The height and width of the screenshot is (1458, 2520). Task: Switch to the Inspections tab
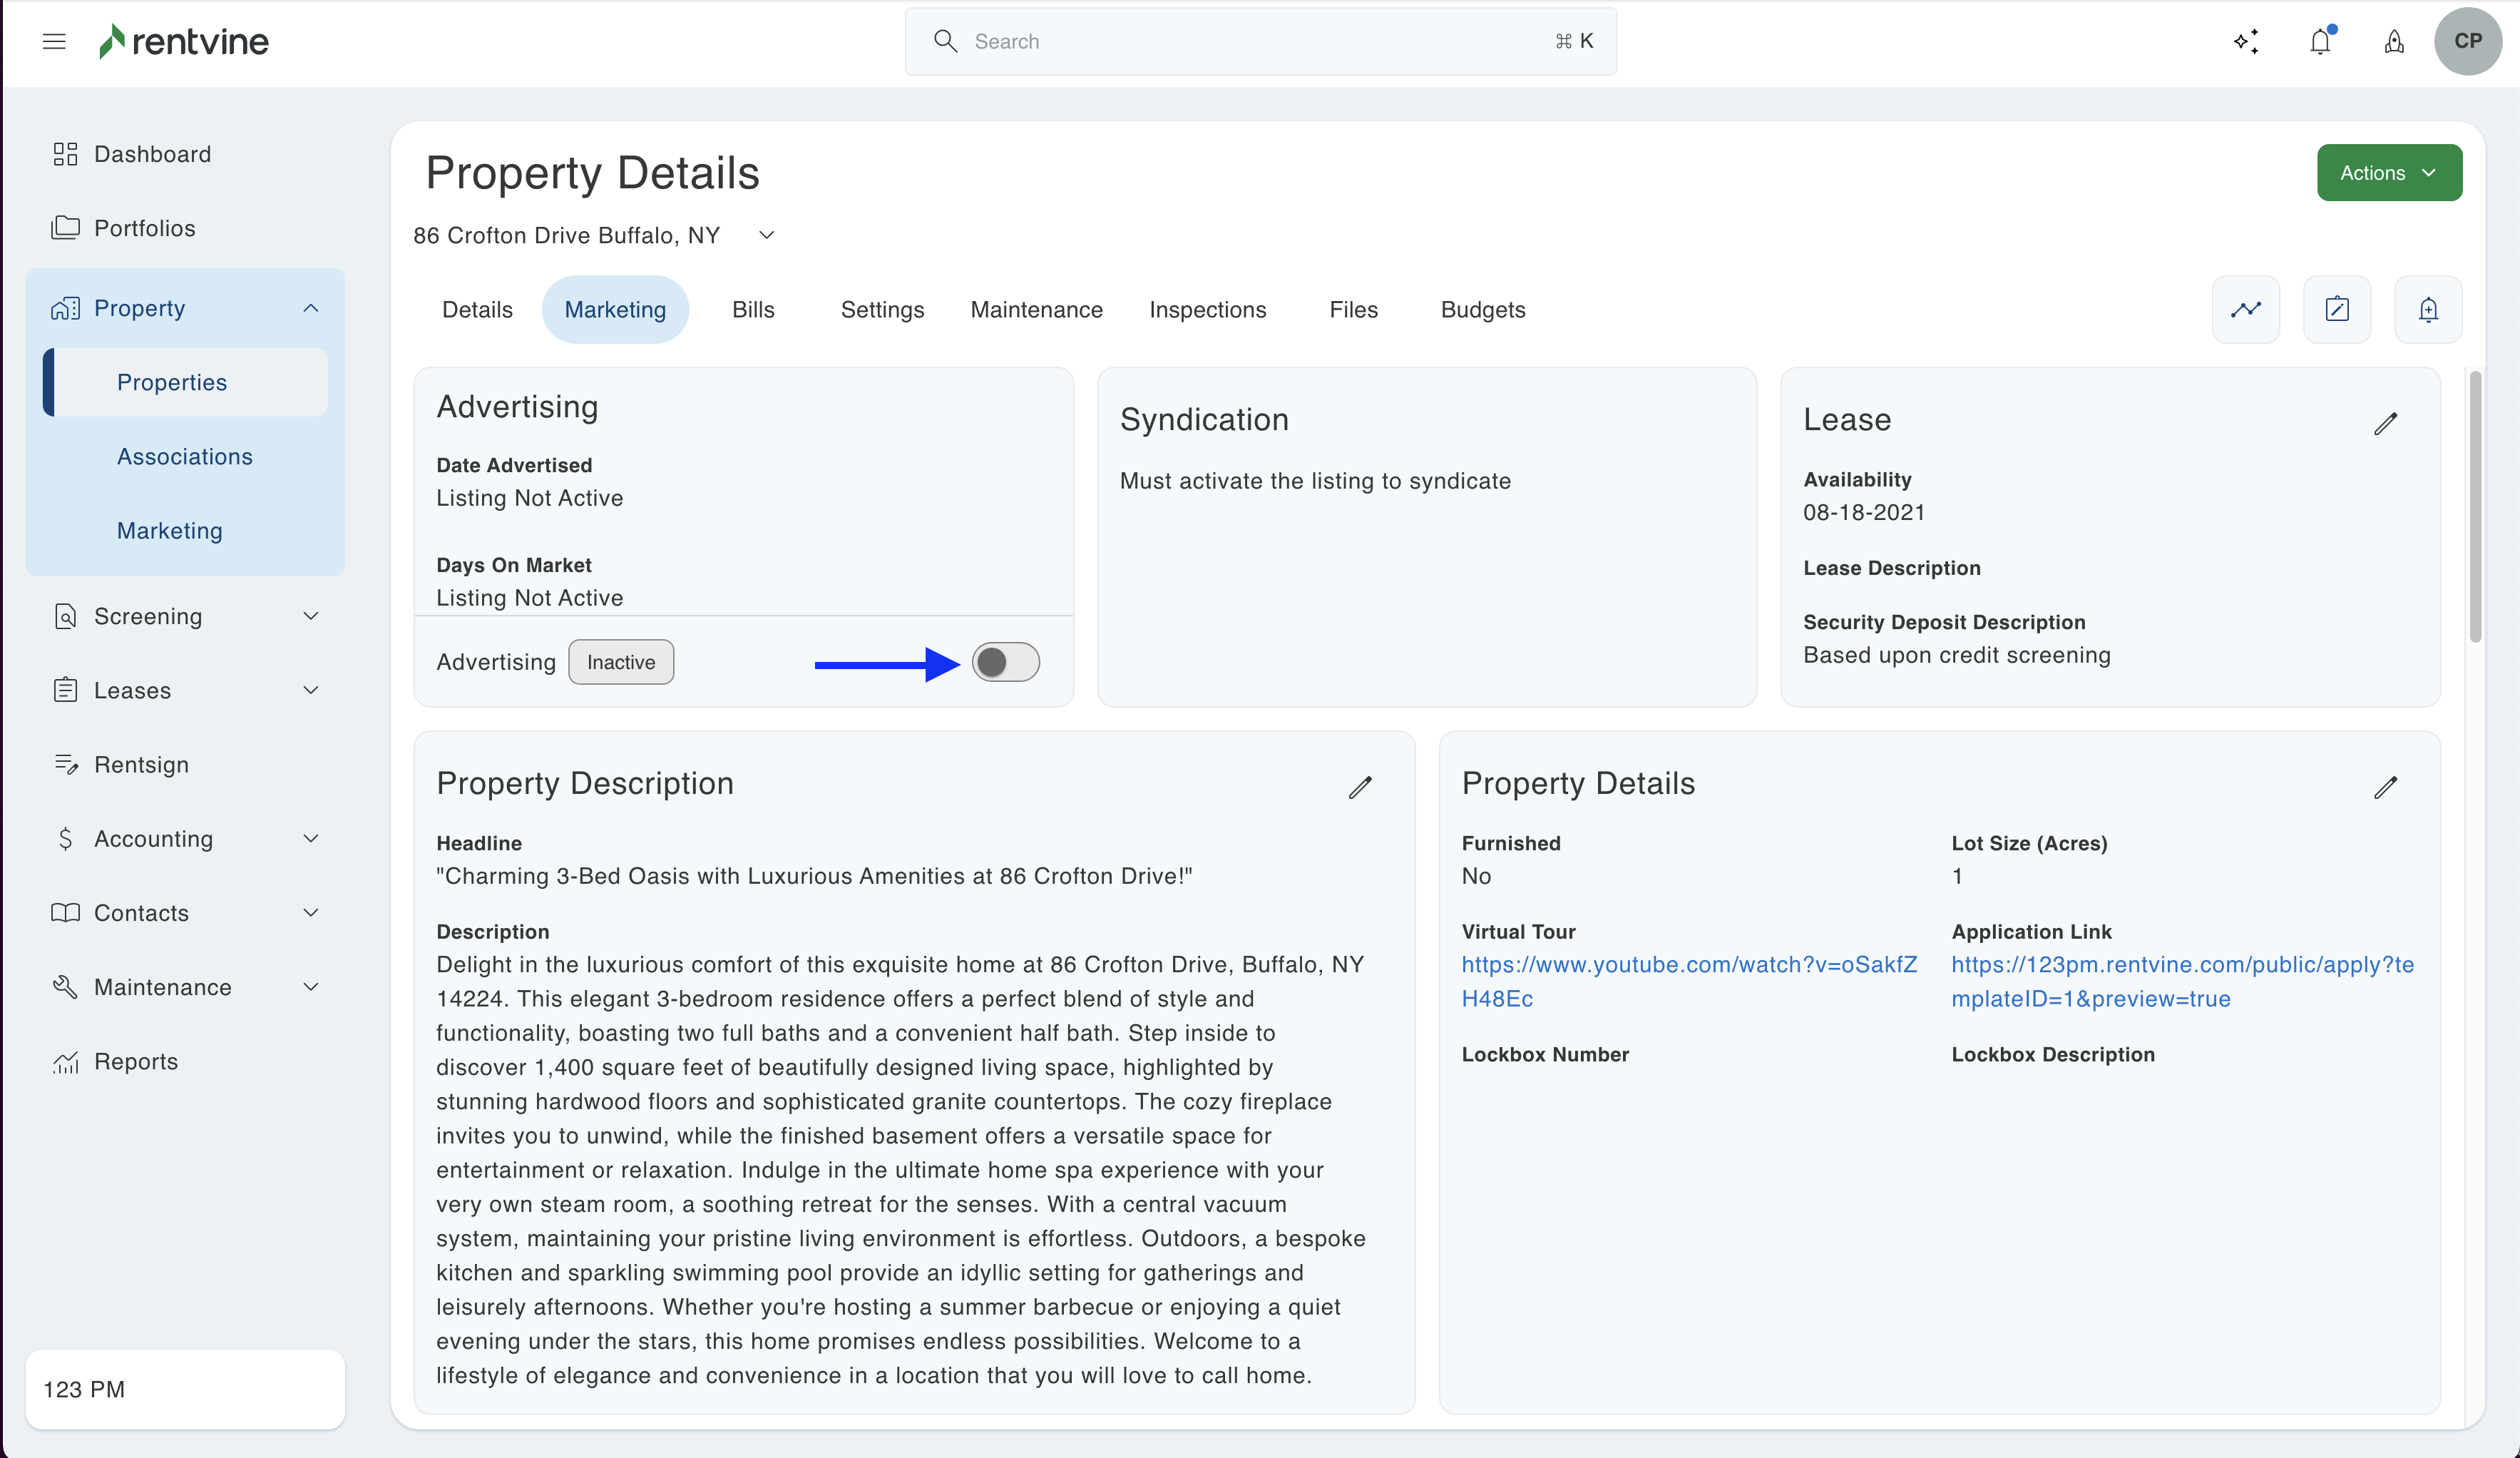[x=1207, y=309]
